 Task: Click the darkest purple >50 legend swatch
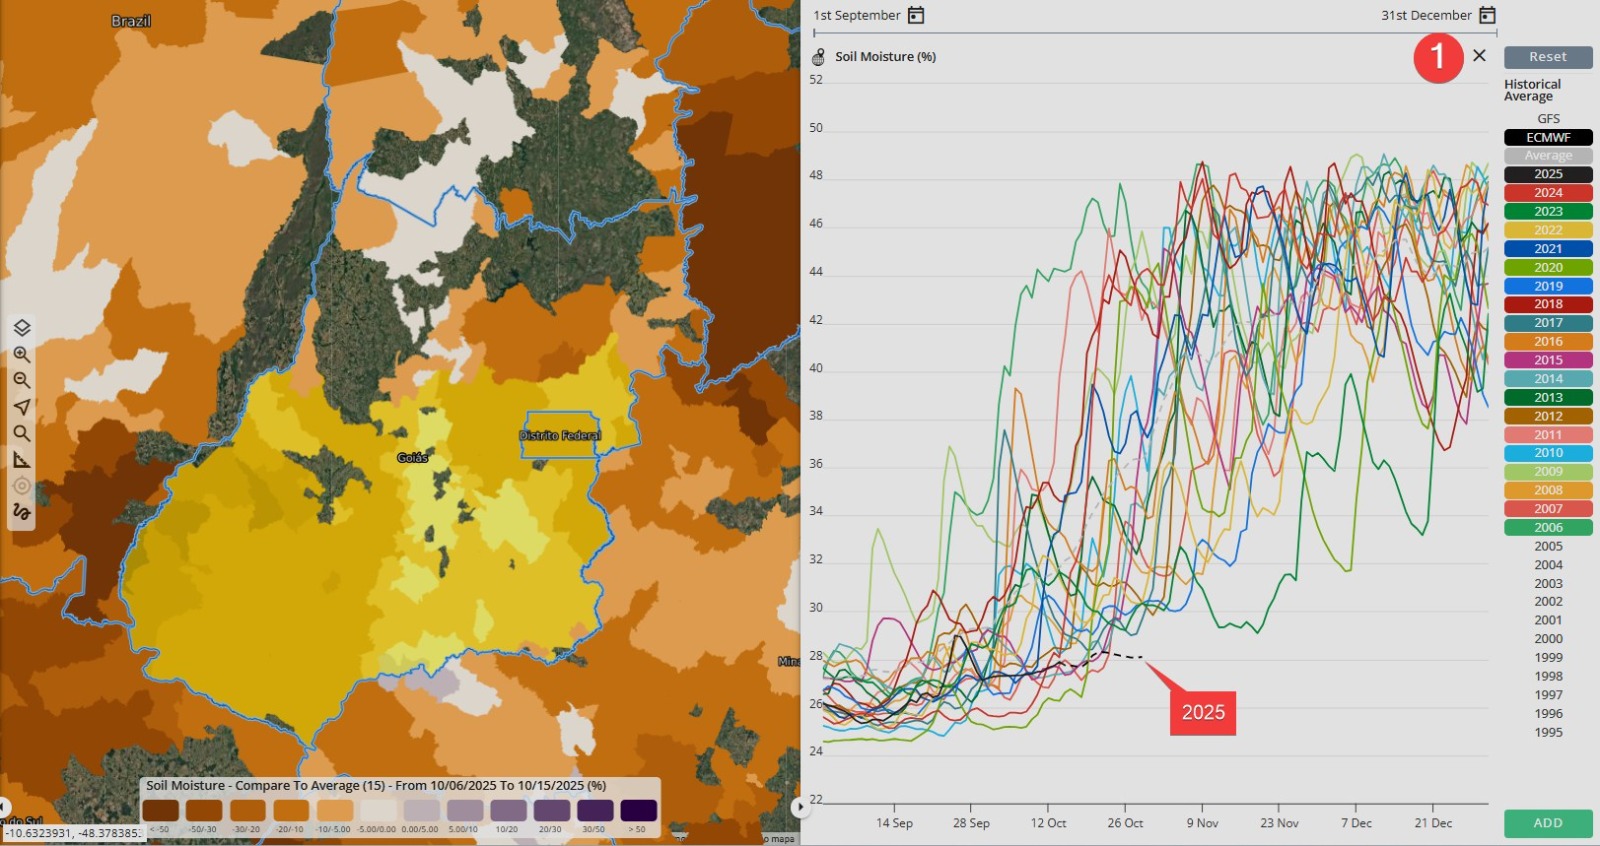pyautogui.click(x=638, y=810)
